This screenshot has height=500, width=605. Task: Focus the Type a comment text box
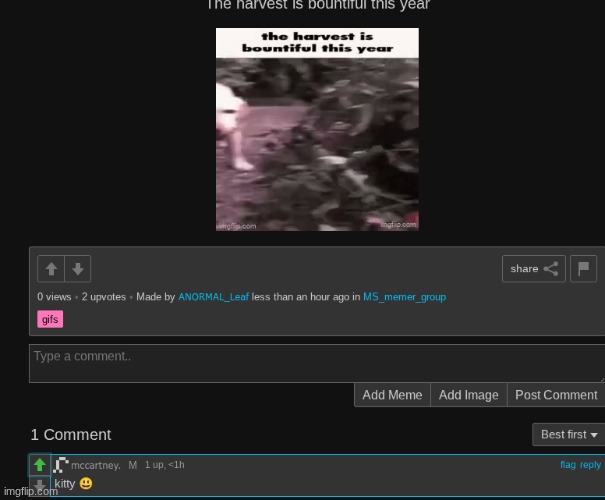coord(315,363)
